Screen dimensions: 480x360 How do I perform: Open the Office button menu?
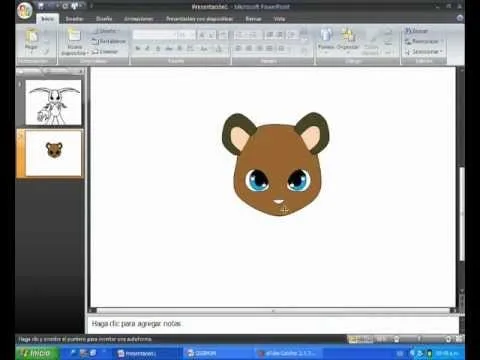24,10
